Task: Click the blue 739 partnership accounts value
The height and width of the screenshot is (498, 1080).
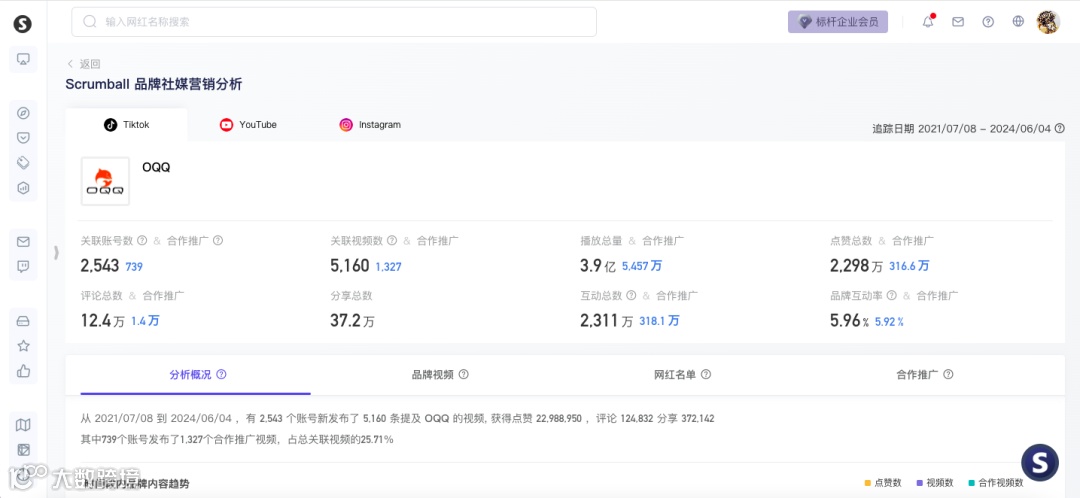Action: 134,267
